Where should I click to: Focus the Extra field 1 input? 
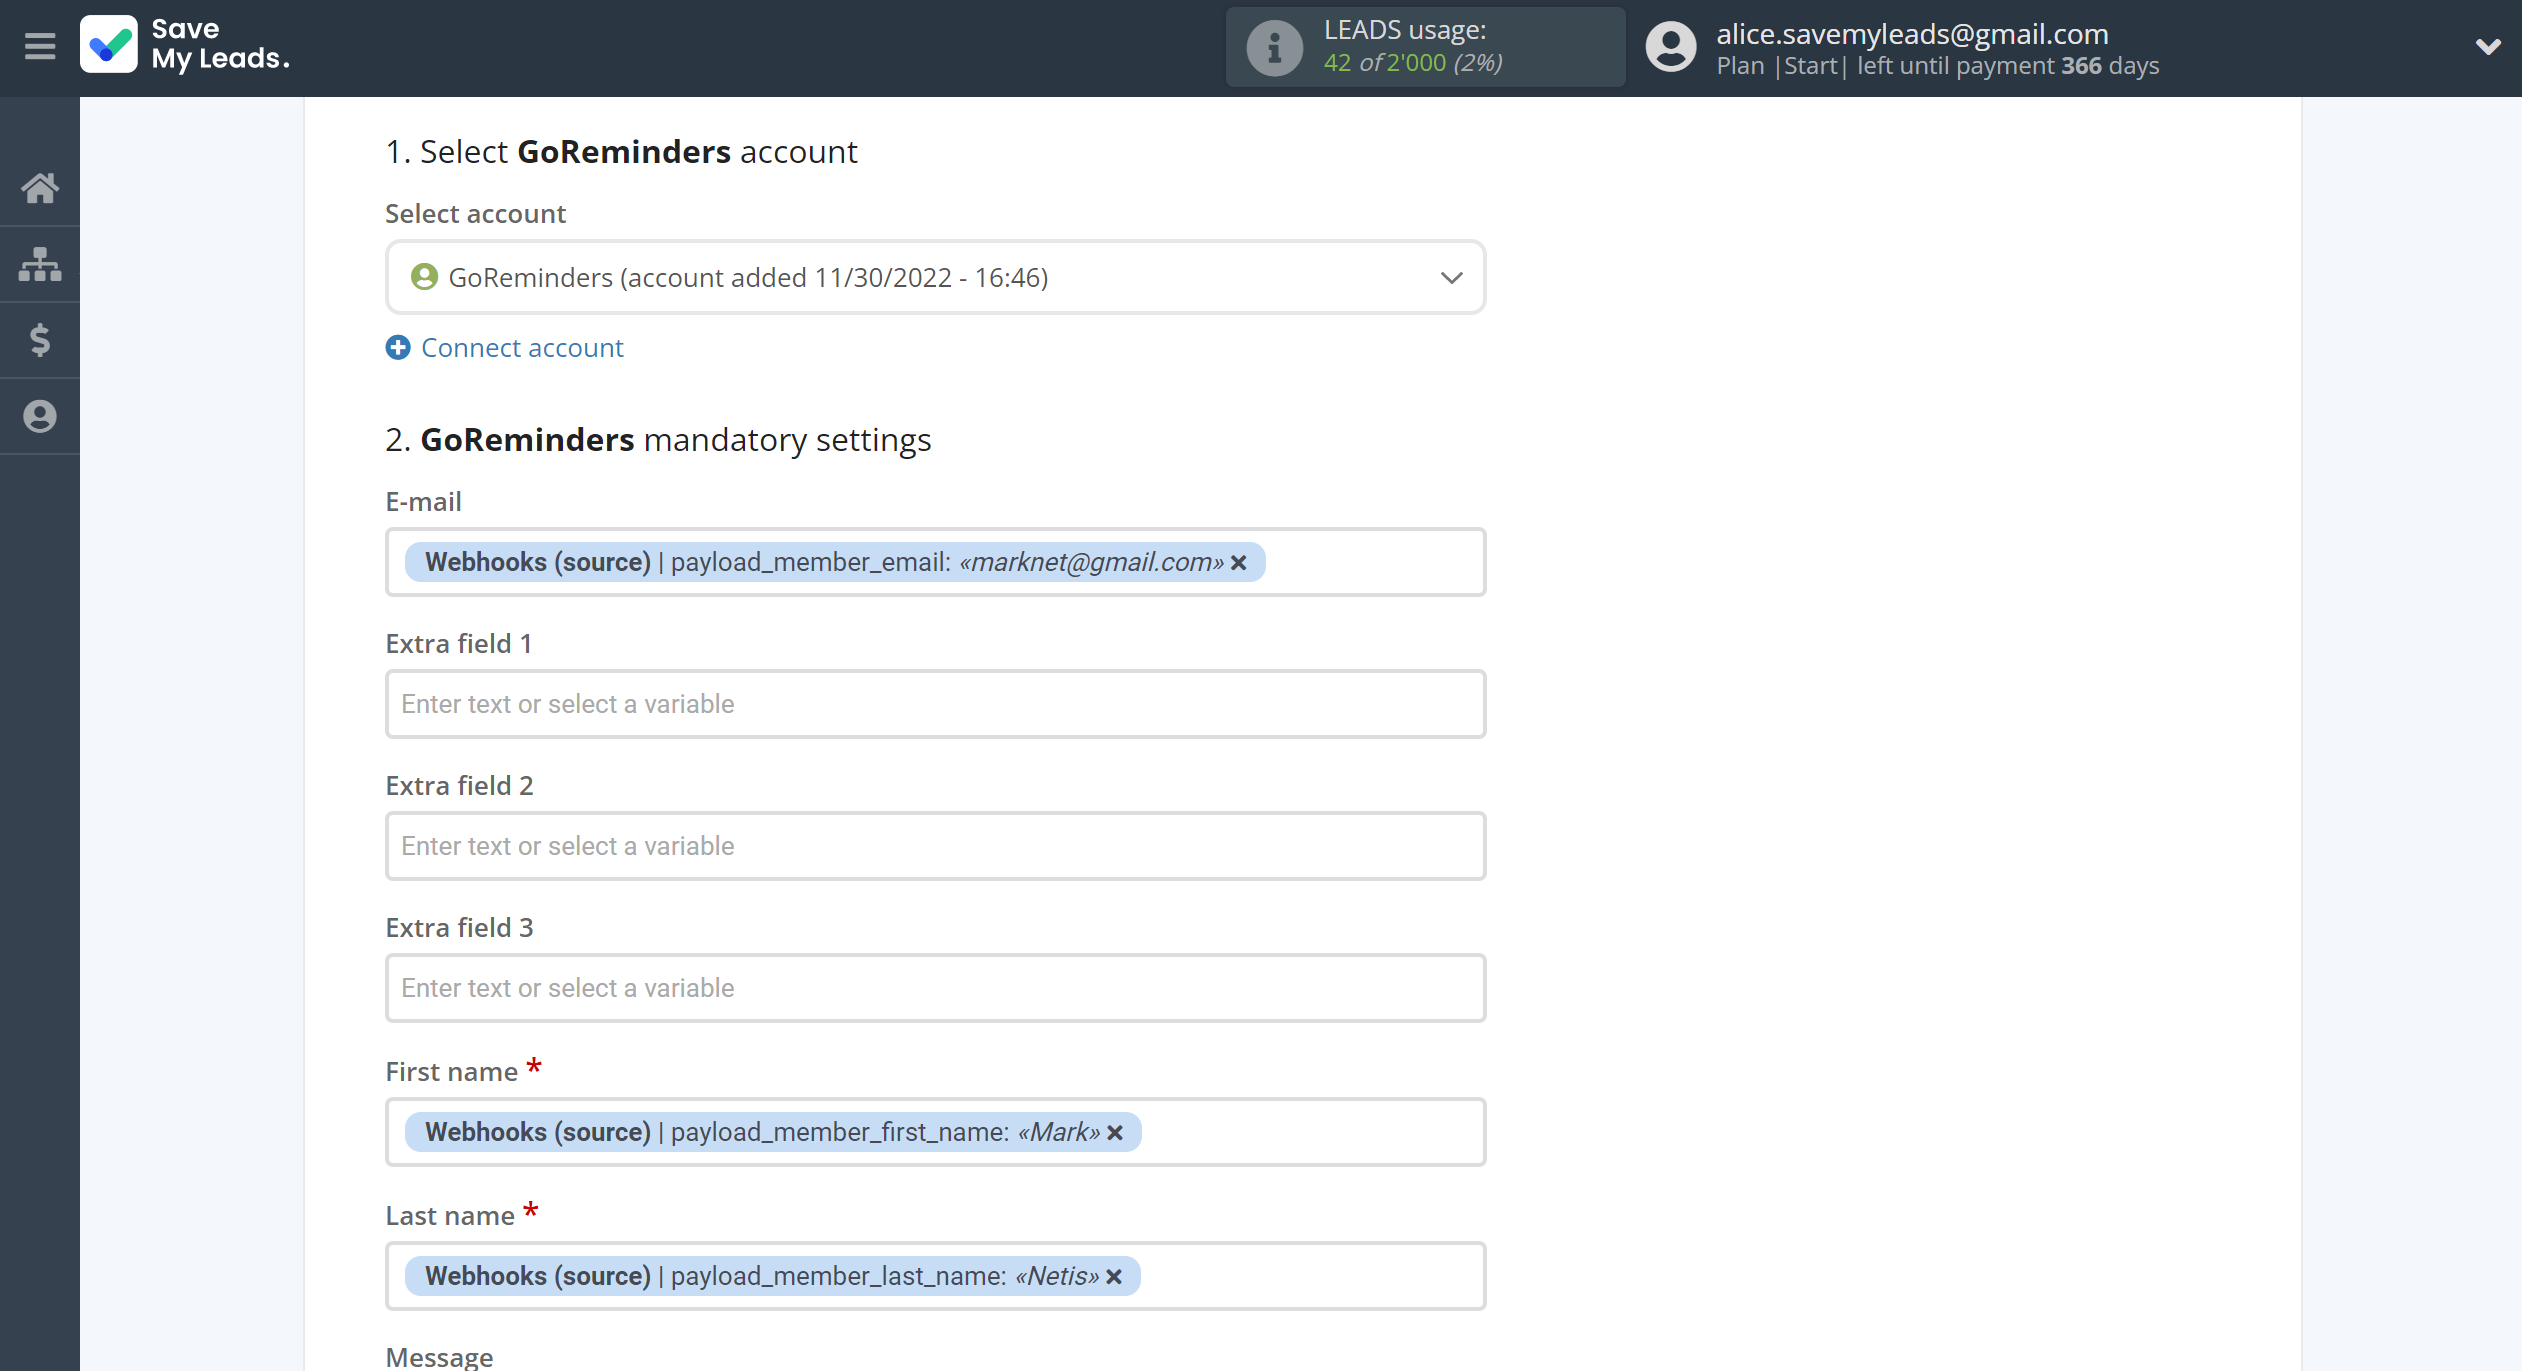coord(935,704)
